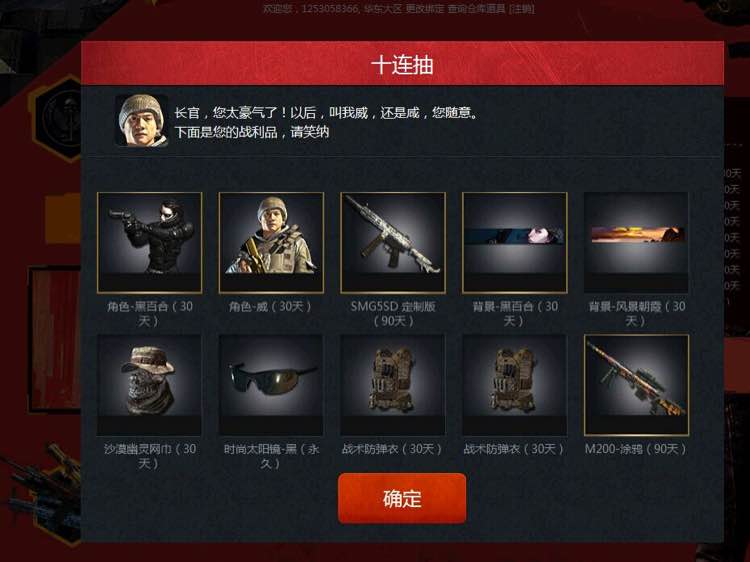Select the 沙漠幽灵网巾 hat and mask icon

(x=149, y=385)
